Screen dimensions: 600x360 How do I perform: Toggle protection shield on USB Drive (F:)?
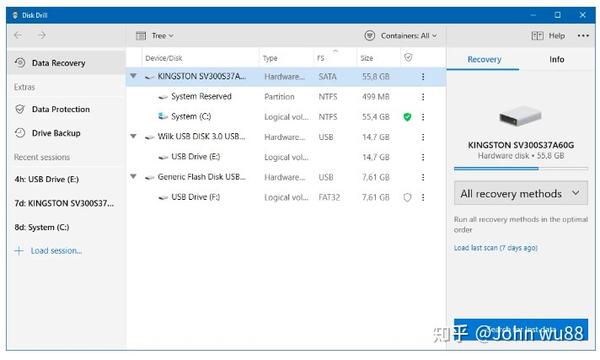pyautogui.click(x=408, y=197)
